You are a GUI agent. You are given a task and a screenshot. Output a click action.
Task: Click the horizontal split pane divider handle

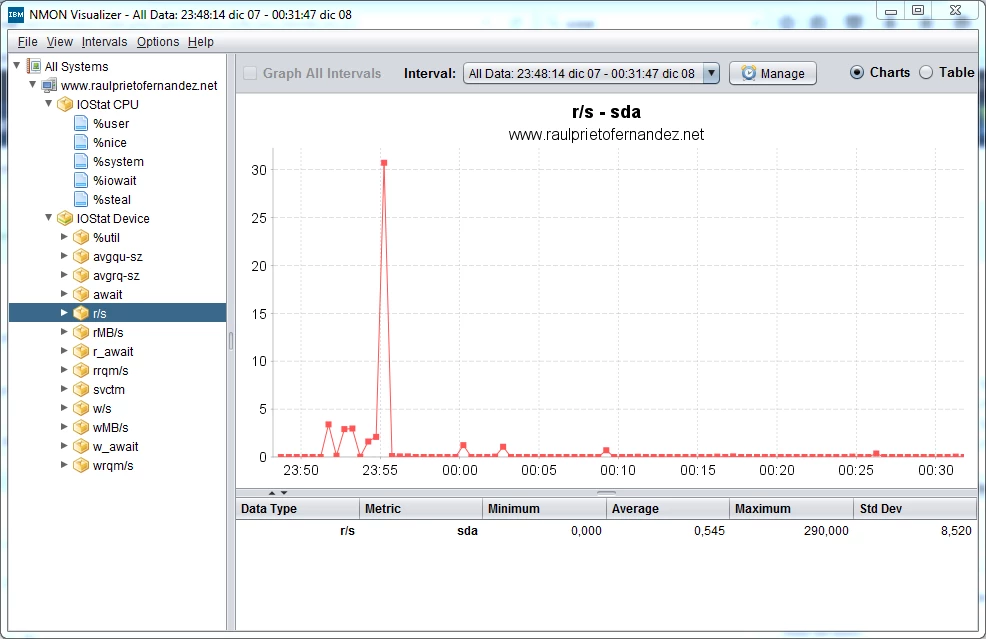coord(606,492)
